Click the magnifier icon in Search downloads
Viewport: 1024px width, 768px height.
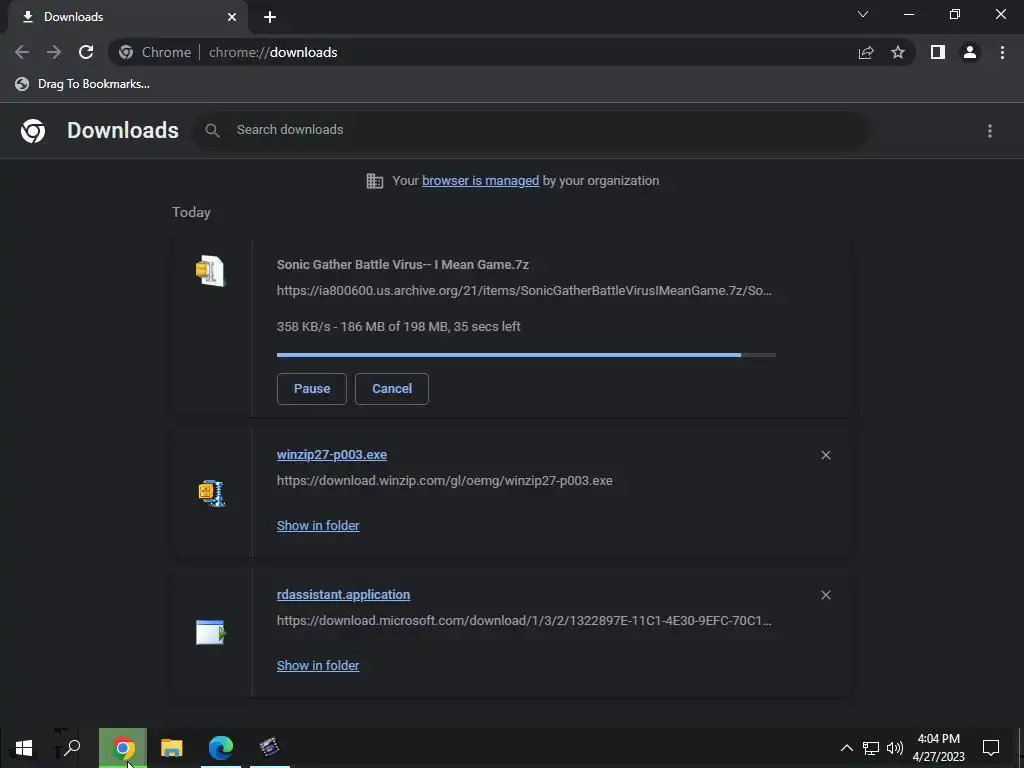(x=212, y=131)
